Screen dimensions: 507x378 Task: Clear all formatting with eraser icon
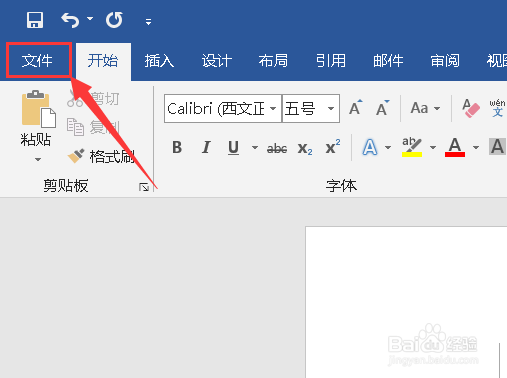click(x=471, y=108)
